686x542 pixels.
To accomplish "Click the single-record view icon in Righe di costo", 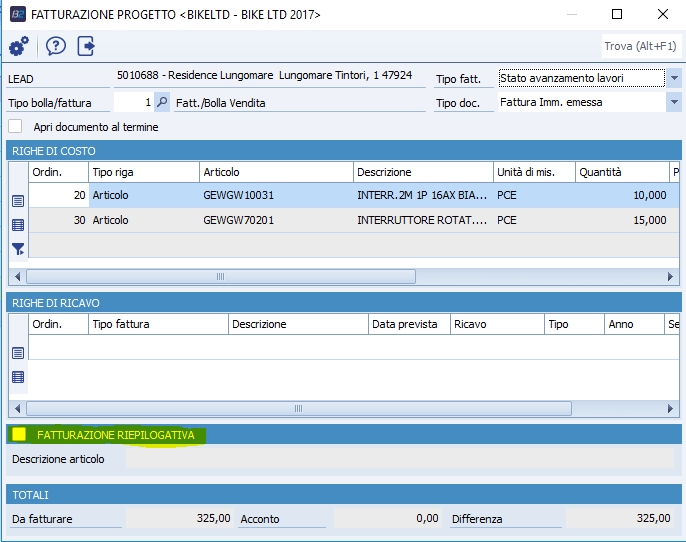I will [x=18, y=201].
